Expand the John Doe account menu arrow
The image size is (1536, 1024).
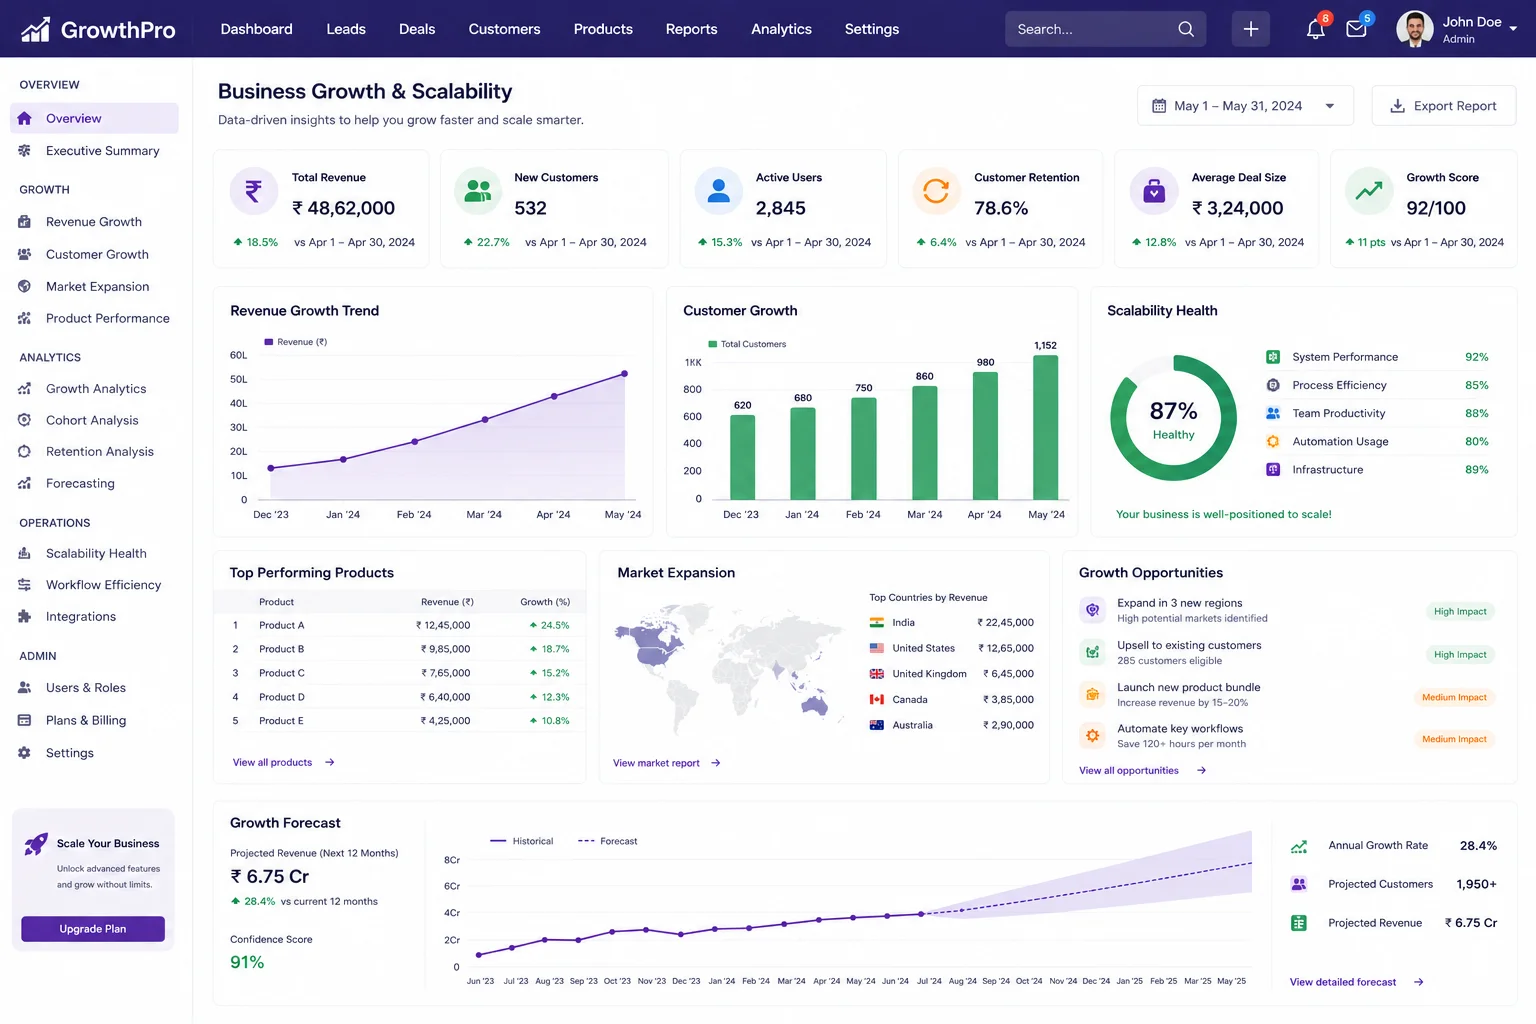1513,29
